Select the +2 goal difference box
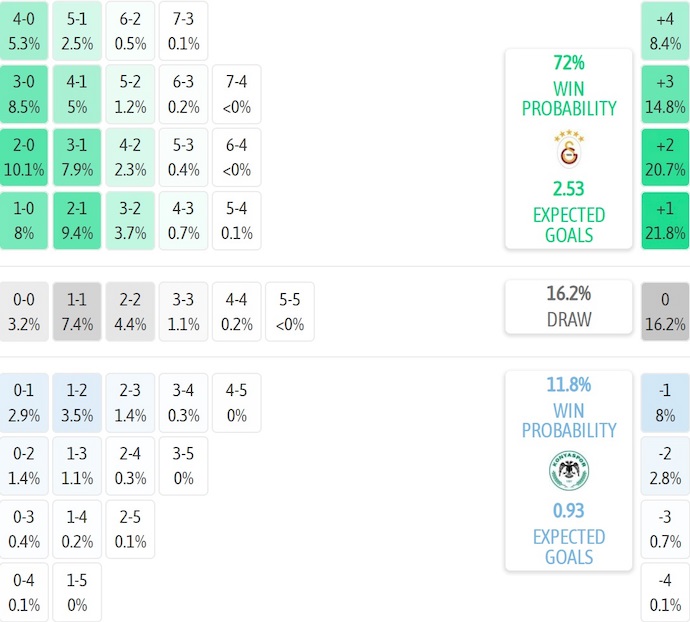The image size is (690, 622). (665, 157)
